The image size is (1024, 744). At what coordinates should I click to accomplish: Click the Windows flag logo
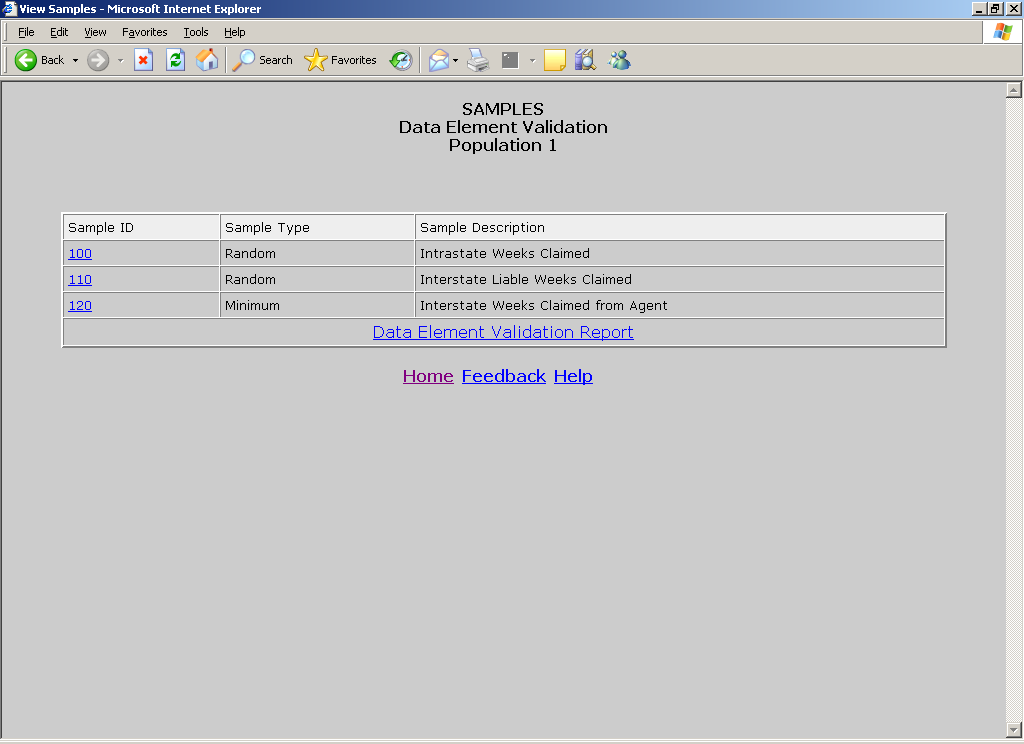pyautogui.click(x=1002, y=31)
